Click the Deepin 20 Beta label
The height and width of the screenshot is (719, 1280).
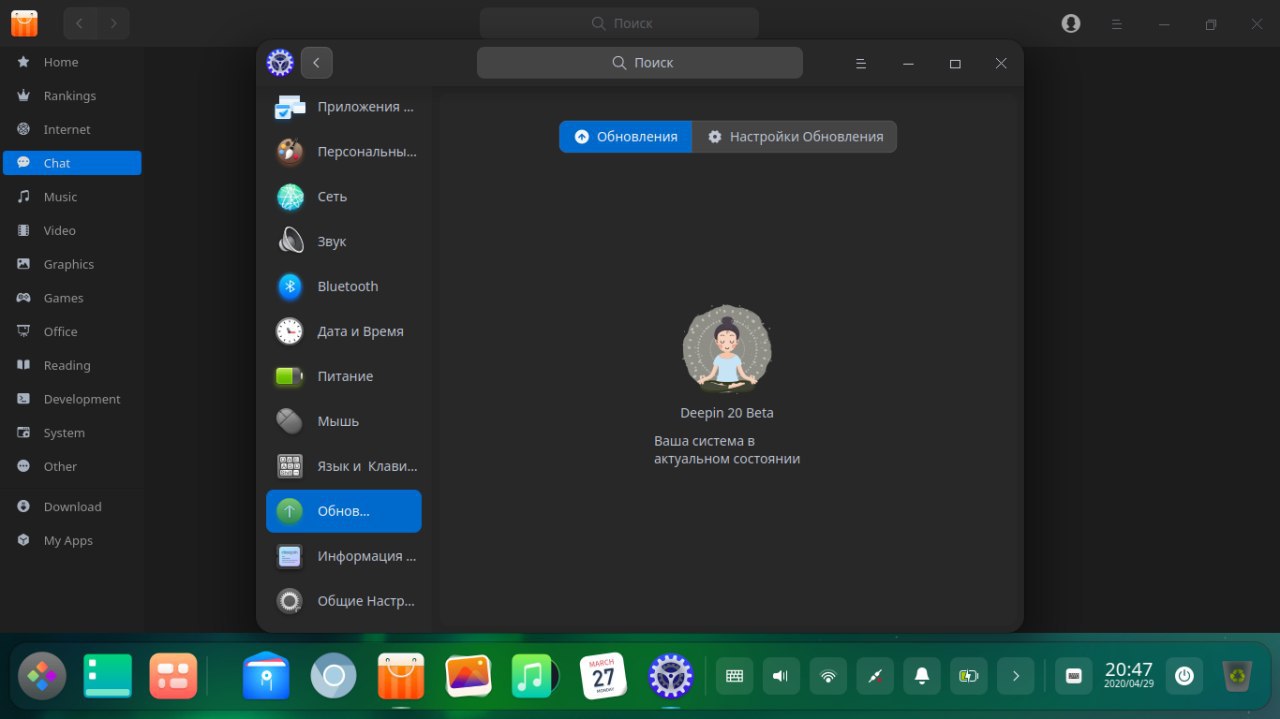pos(727,413)
